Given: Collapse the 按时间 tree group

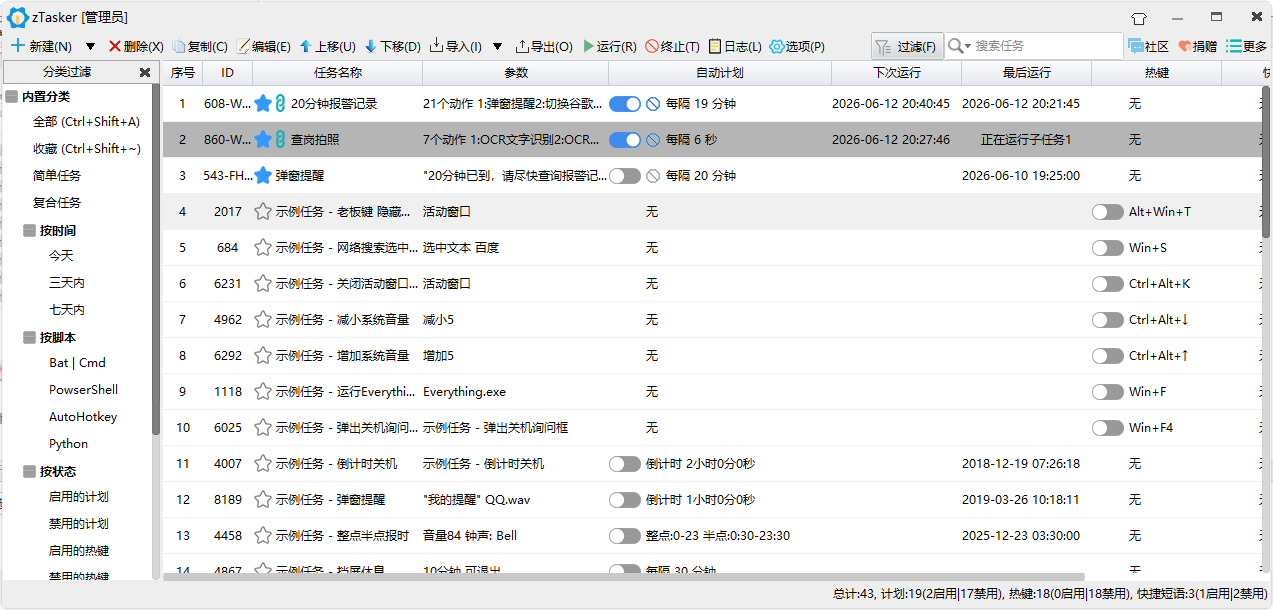Looking at the screenshot, I should coord(29,230).
